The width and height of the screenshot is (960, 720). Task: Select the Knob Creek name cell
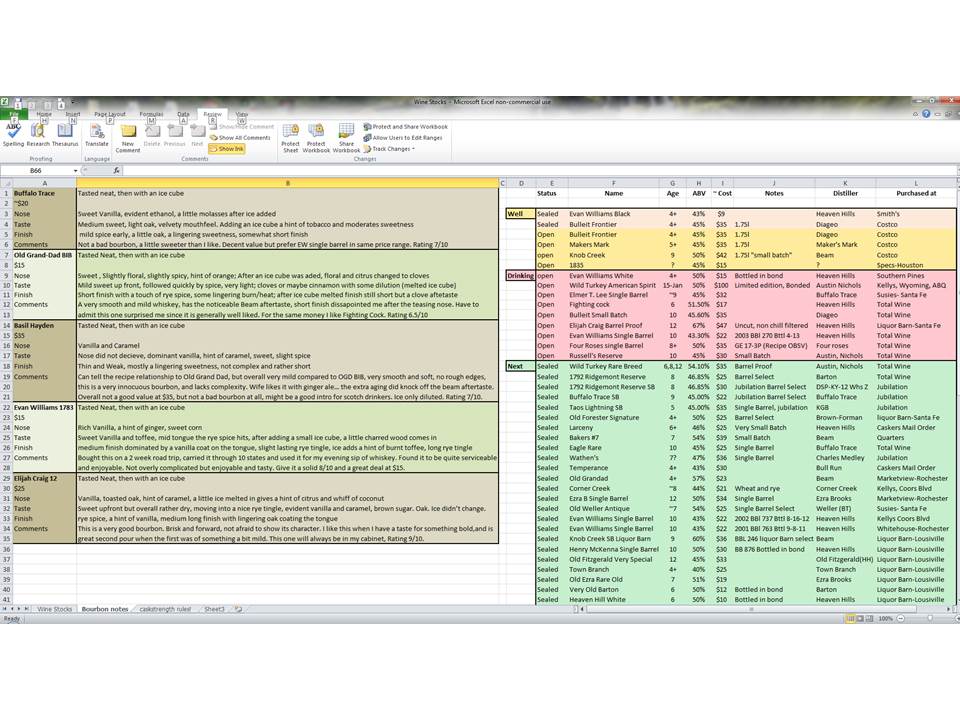tap(613, 255)
